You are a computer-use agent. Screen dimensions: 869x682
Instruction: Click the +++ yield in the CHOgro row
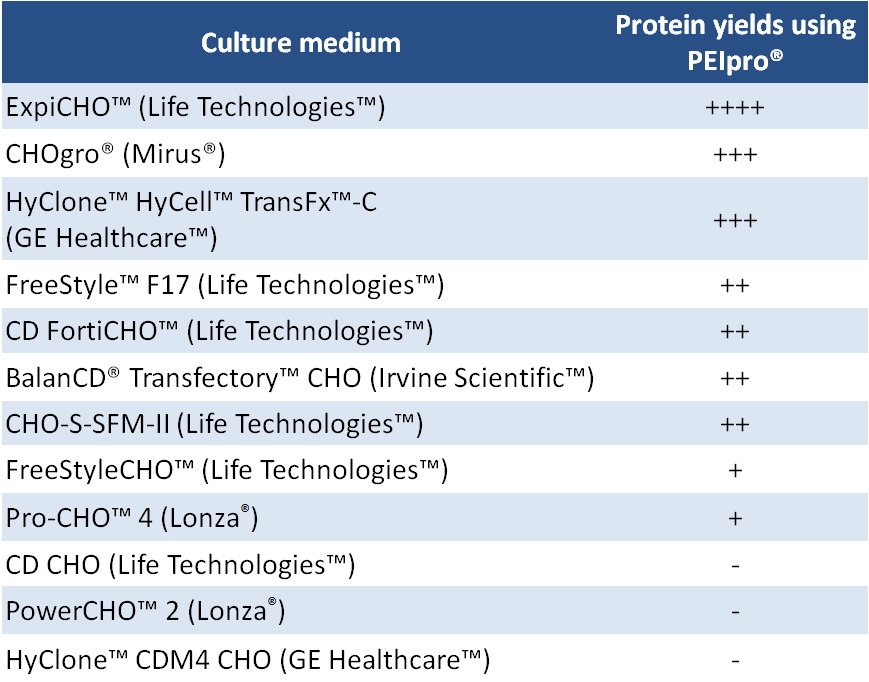[x=735, y=154]
